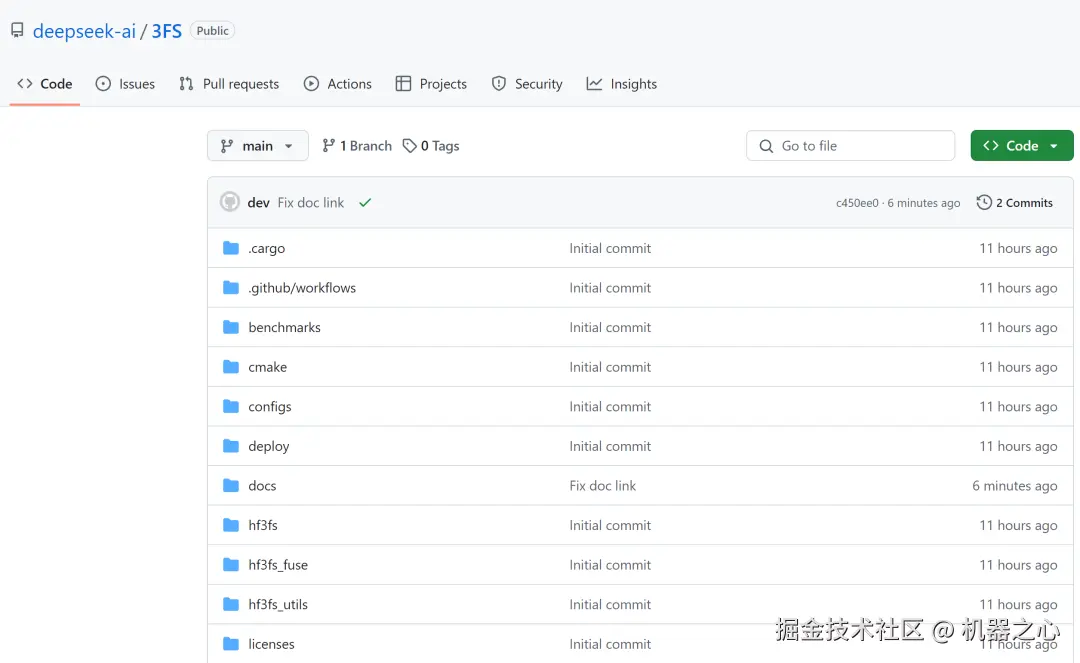Open the deepseek-ai owner link
The image size is (1080, 663).
[x=84, y=31]
